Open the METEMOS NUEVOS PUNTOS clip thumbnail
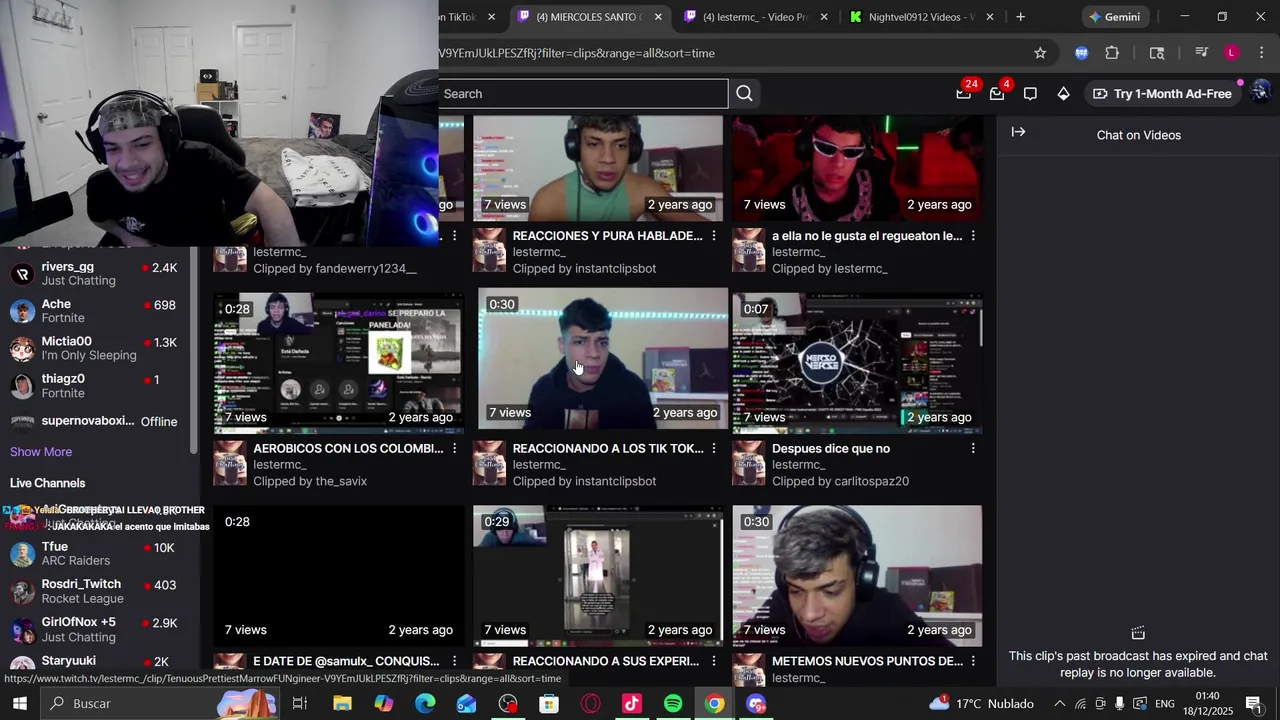 857,576
